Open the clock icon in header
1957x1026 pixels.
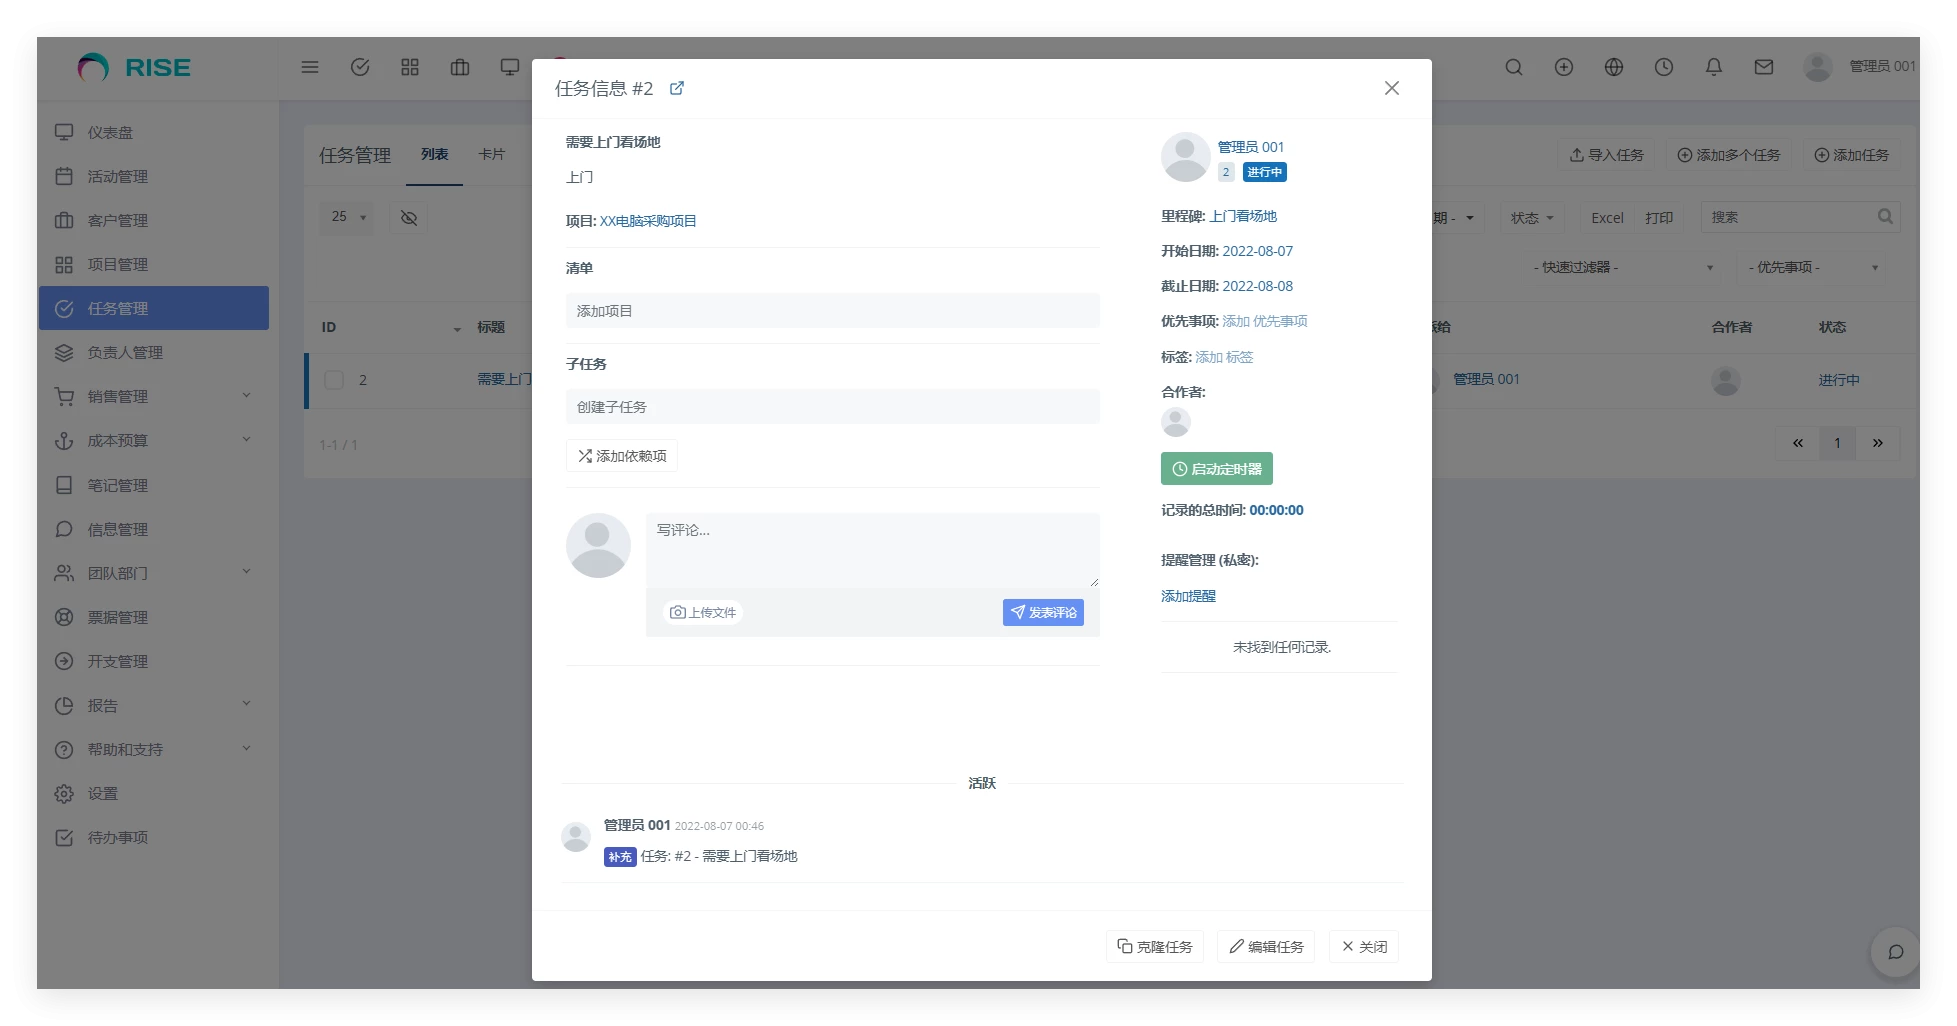point(1664,67)
